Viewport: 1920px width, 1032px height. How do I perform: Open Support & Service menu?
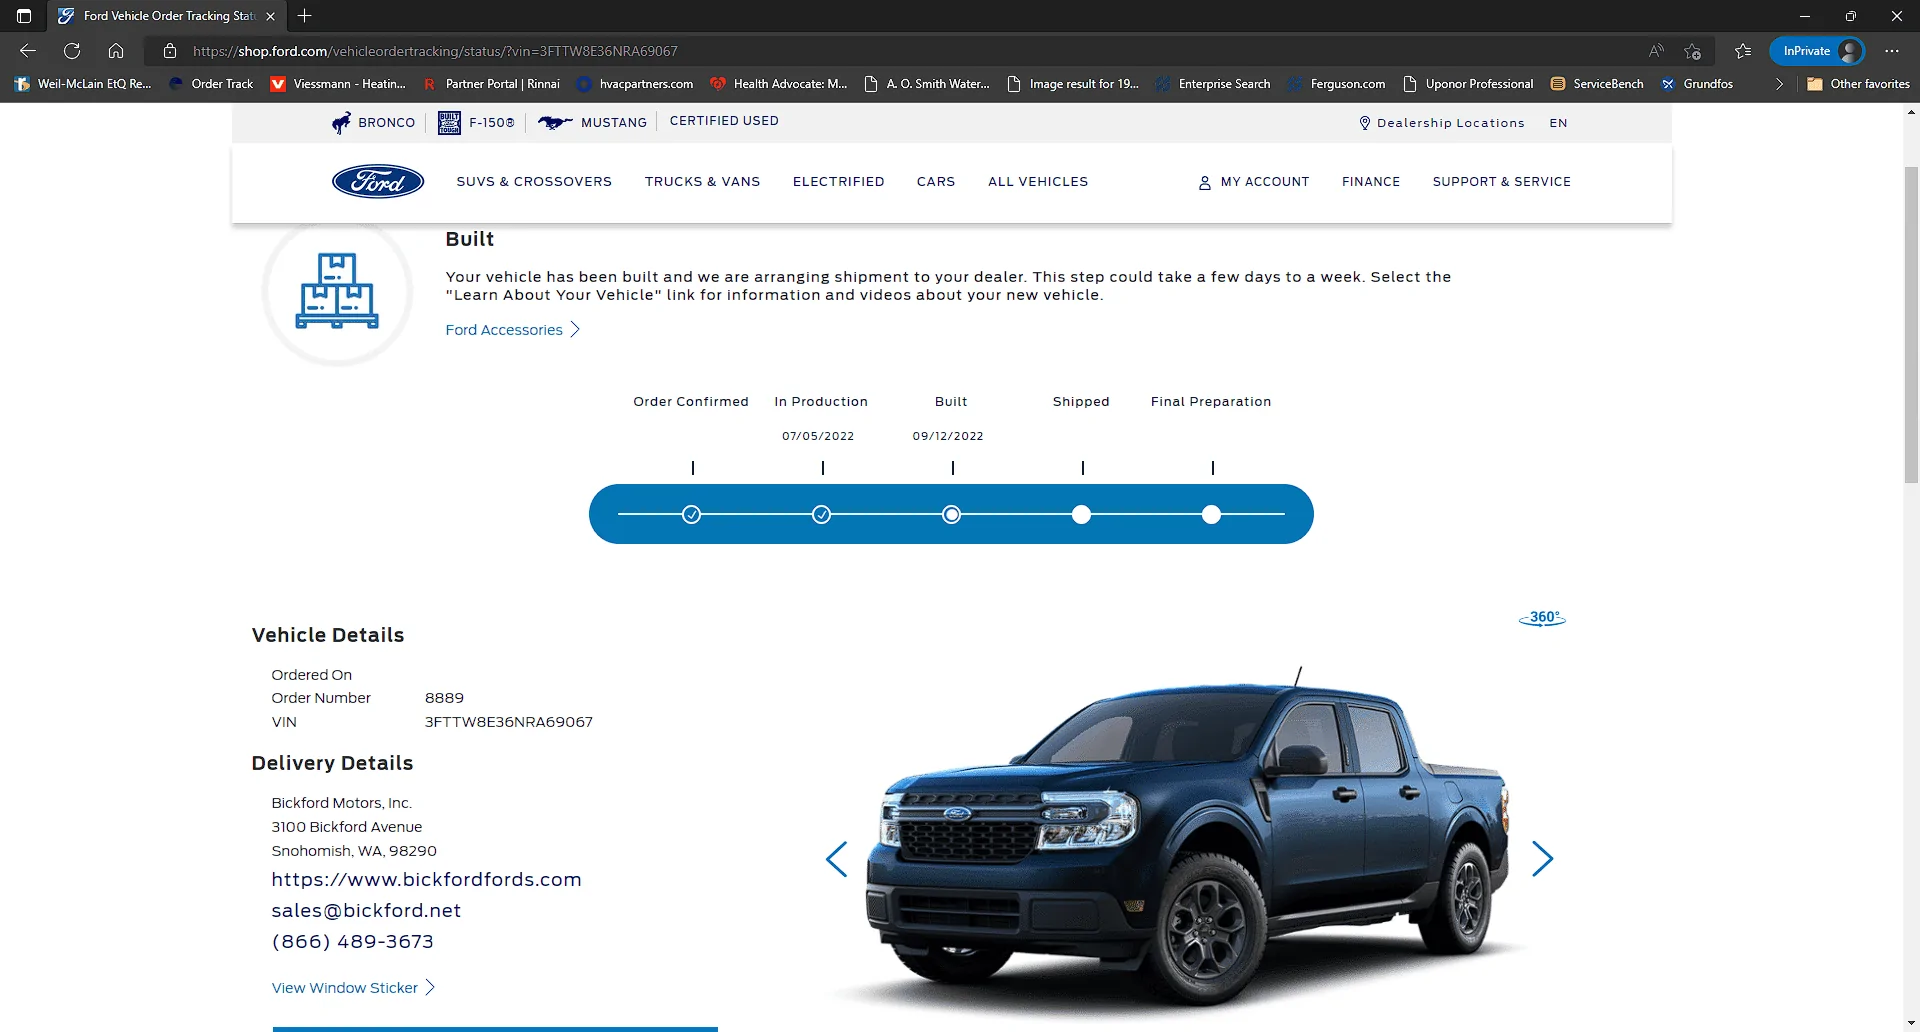click(x=1501, y=181)
